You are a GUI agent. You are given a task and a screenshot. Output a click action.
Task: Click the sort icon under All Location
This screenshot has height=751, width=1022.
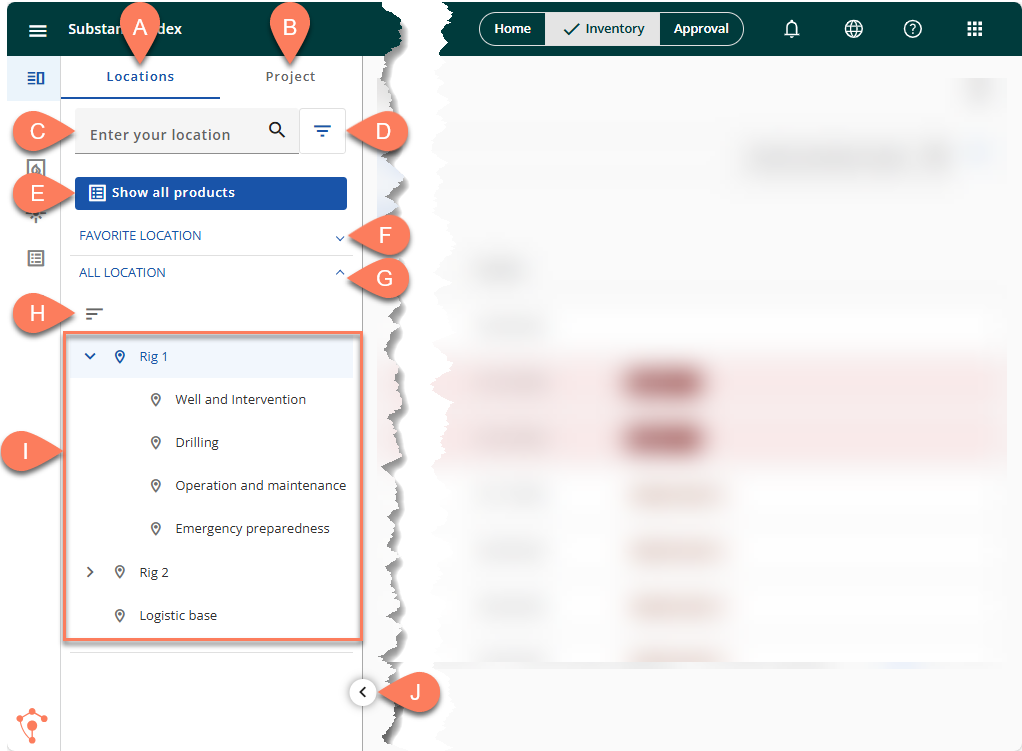[94, 314]
